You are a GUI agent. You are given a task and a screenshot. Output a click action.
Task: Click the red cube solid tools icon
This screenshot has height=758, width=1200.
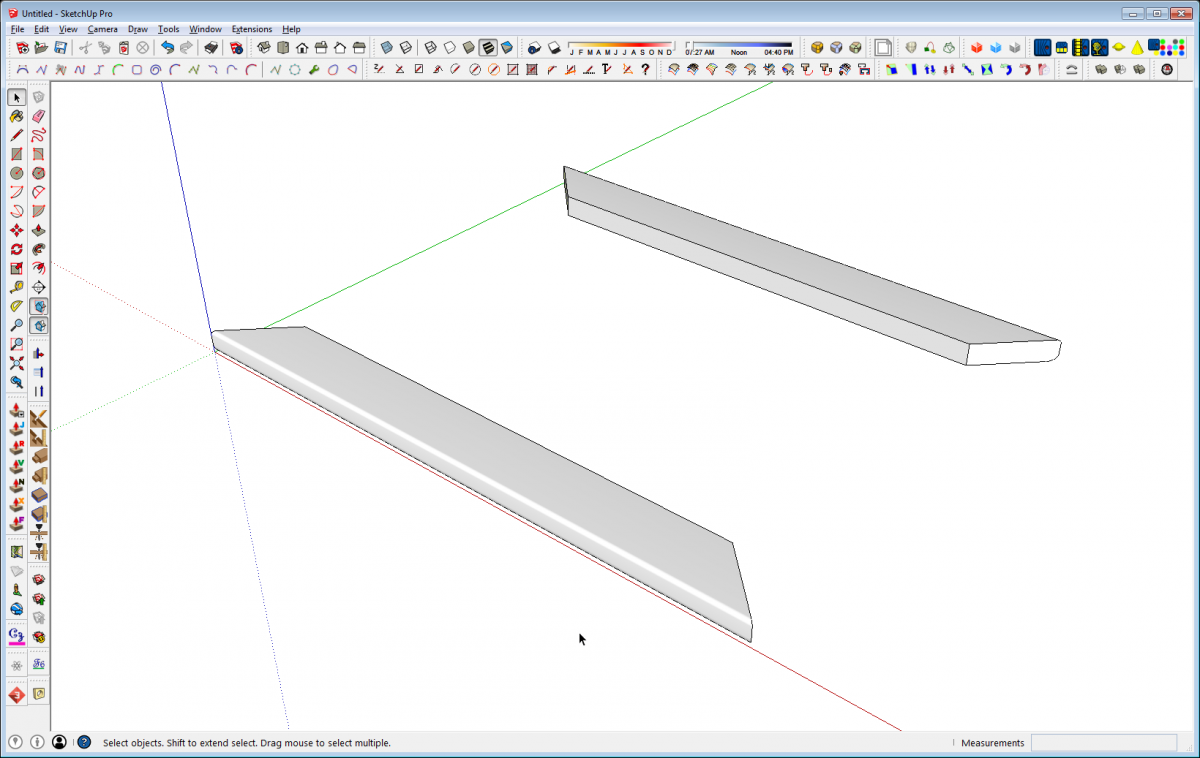coord(977,47)
